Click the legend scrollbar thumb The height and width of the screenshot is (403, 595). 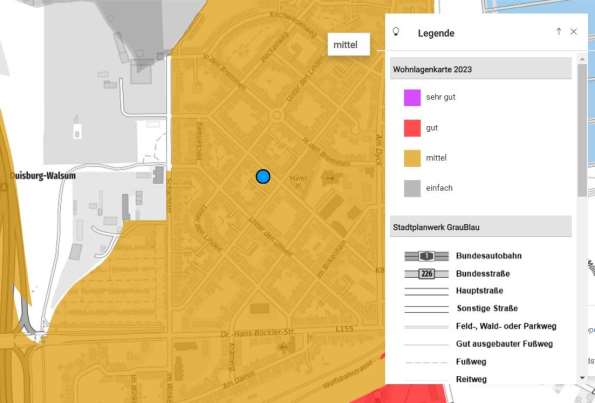tap(582, 130)
